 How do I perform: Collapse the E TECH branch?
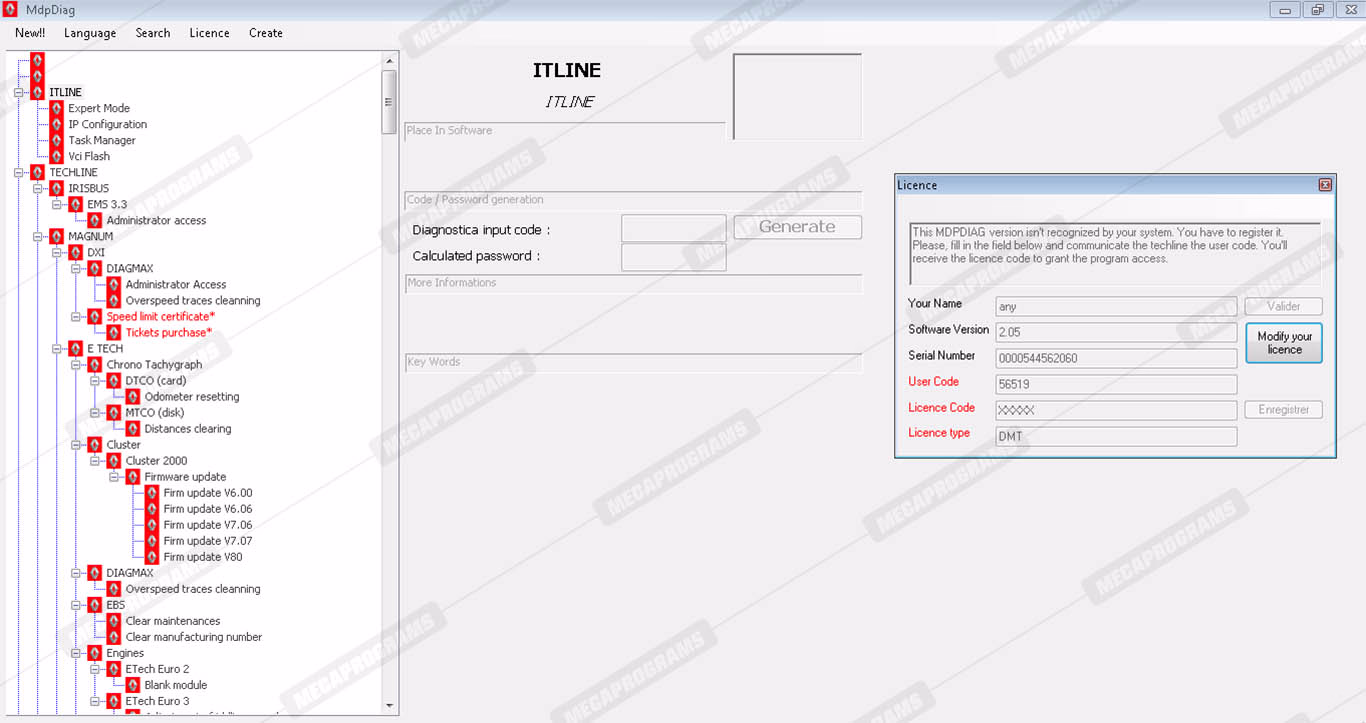(56, 348)
